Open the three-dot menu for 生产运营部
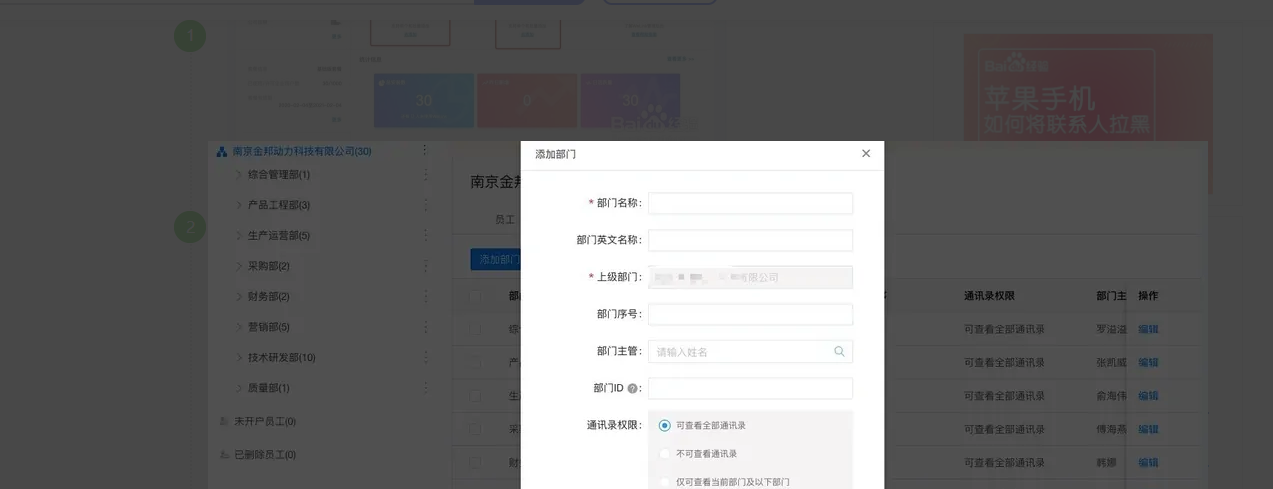The image size is (1273, 489). [x=425, y=235]
